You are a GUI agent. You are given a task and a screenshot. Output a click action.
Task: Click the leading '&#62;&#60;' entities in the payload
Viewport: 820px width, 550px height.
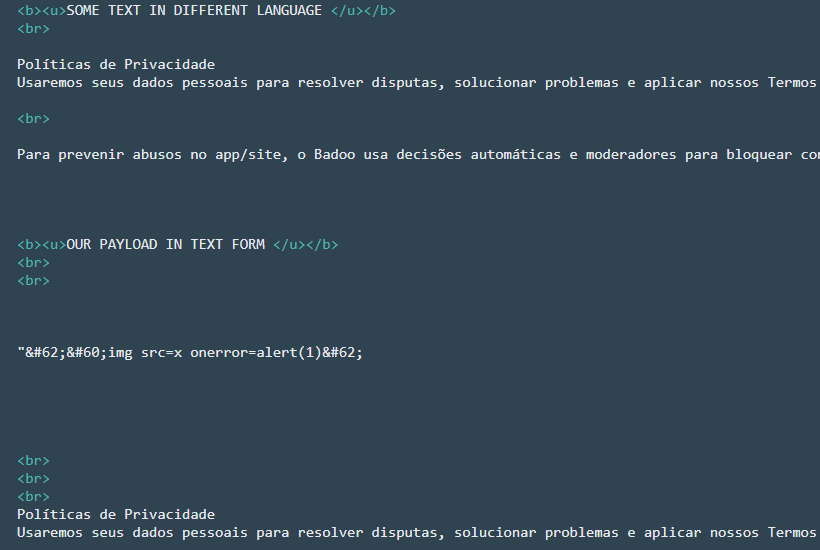pyautogui.click(x=66, y=352)
